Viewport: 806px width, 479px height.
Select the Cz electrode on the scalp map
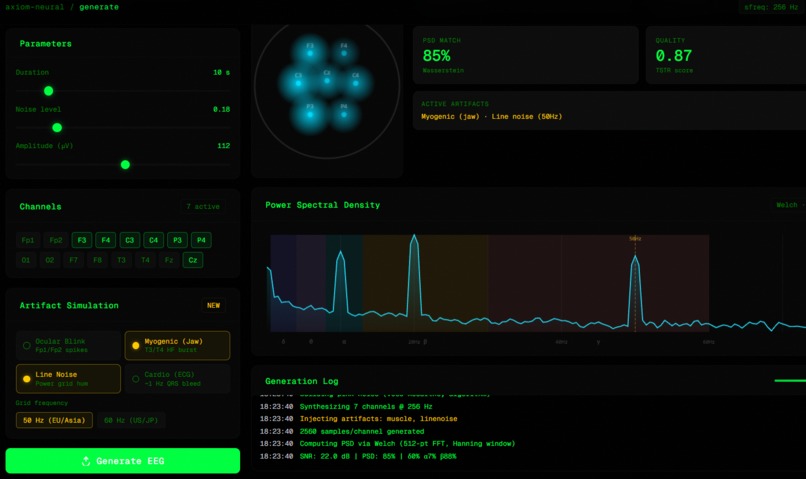point(327,80)
